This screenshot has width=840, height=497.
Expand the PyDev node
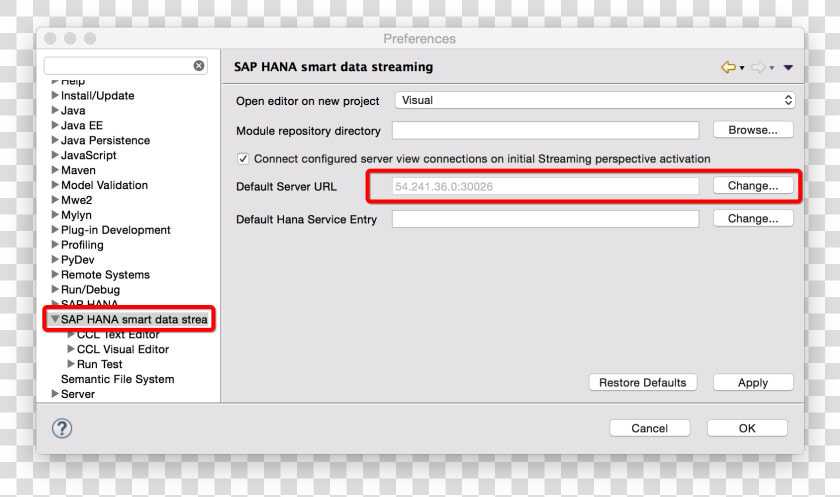[x=55, y=259]
